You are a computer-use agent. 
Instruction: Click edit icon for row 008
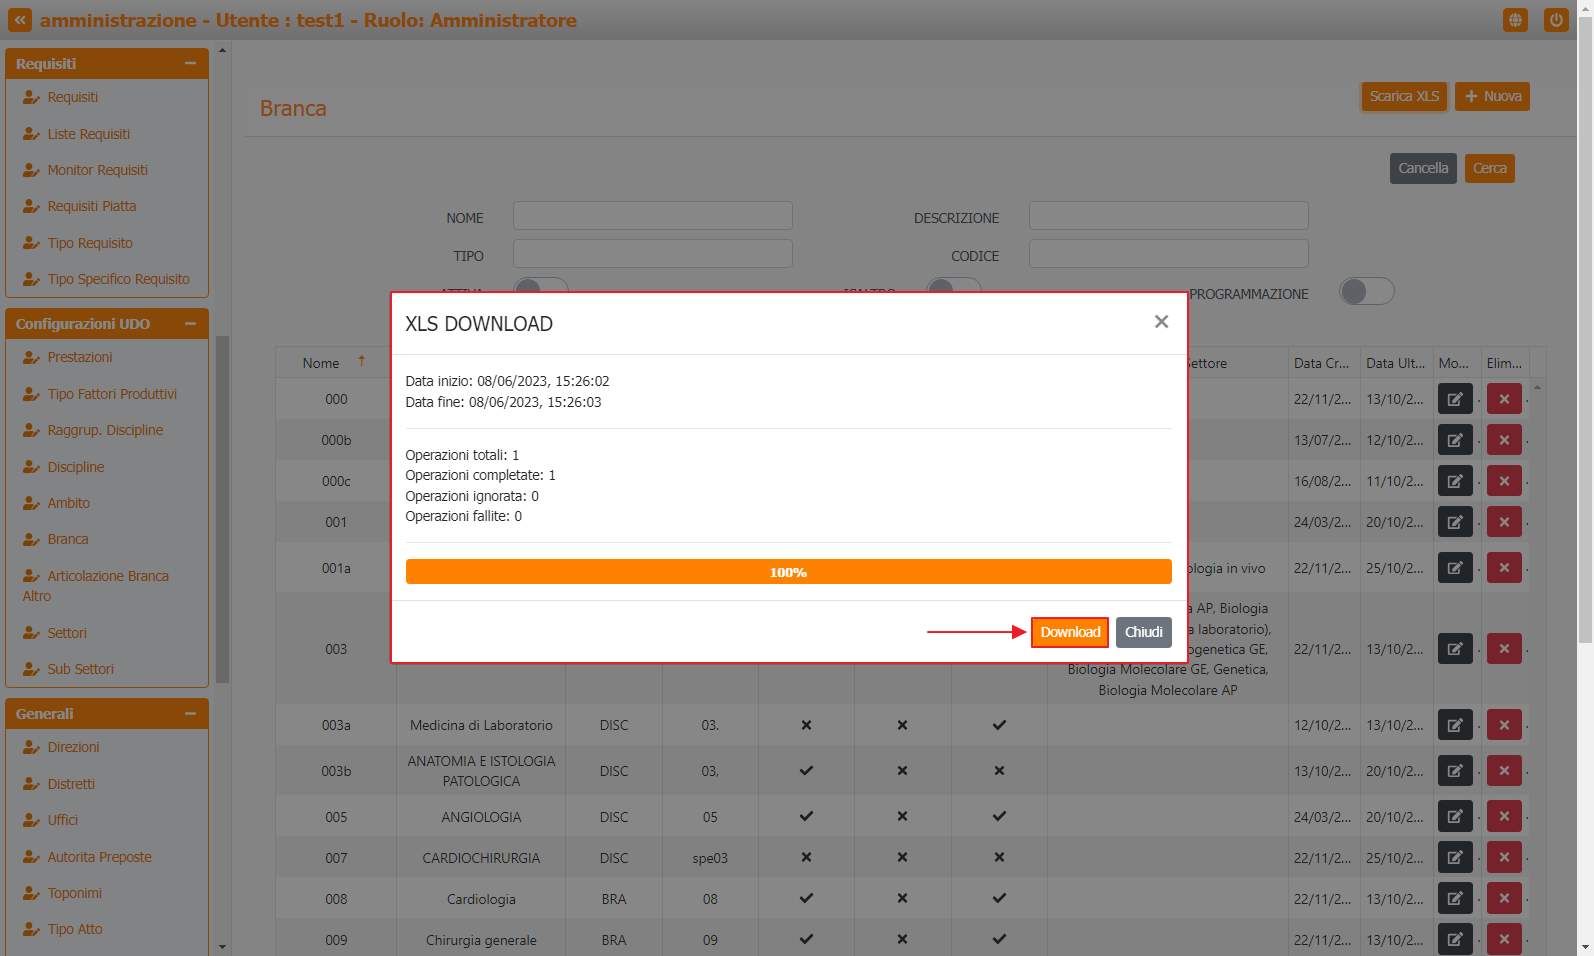(x=1455, y=899)
